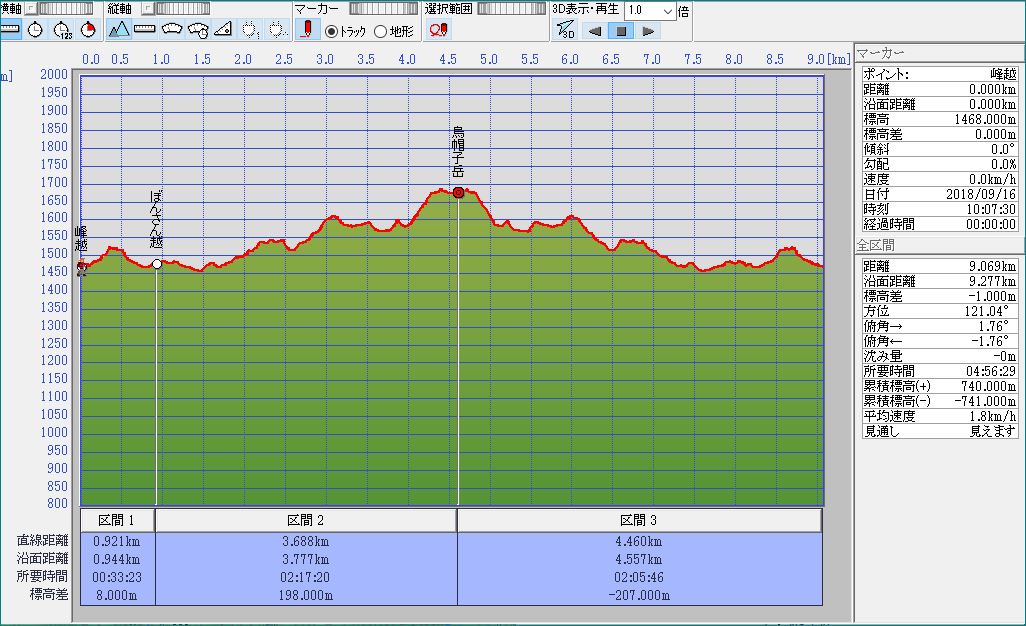Adjust the 横軸 horizontal axis slider
This screenshot has height=626, width=1026.
point(65,9)
